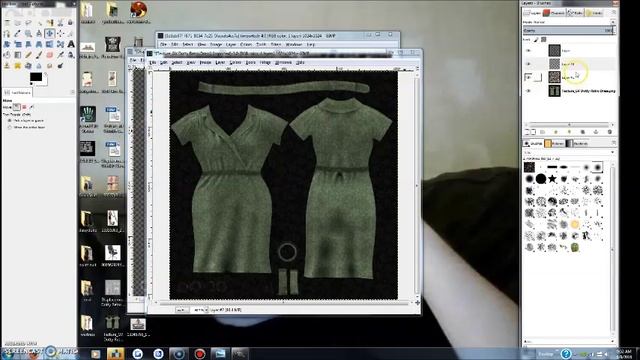Select the Flip tool
This screenshot has height=360, width=640.
(x=50, y=44)
